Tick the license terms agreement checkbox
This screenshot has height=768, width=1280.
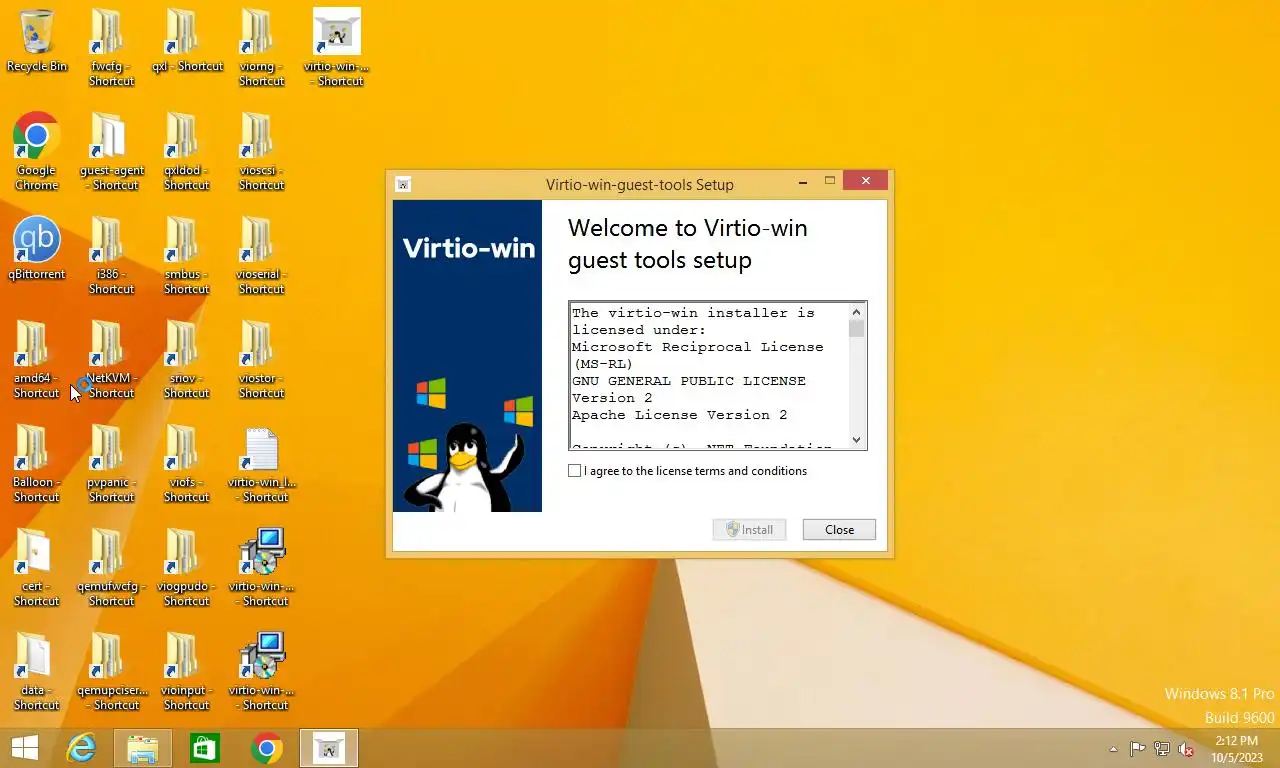[x=574, y=471]
